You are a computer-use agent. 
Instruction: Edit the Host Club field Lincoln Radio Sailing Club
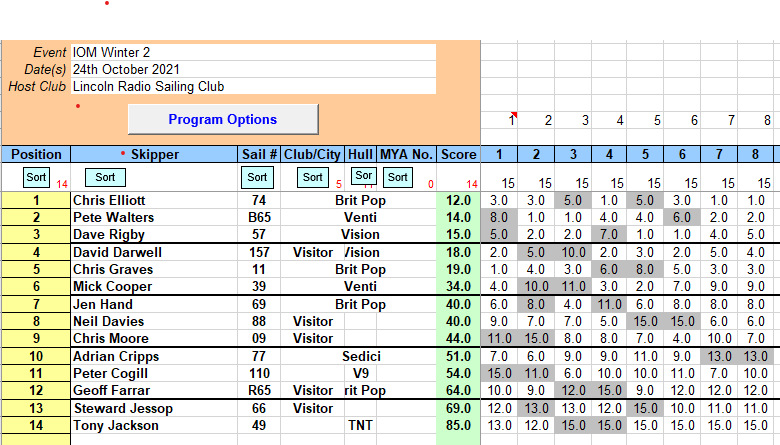(x=253, y=86)
